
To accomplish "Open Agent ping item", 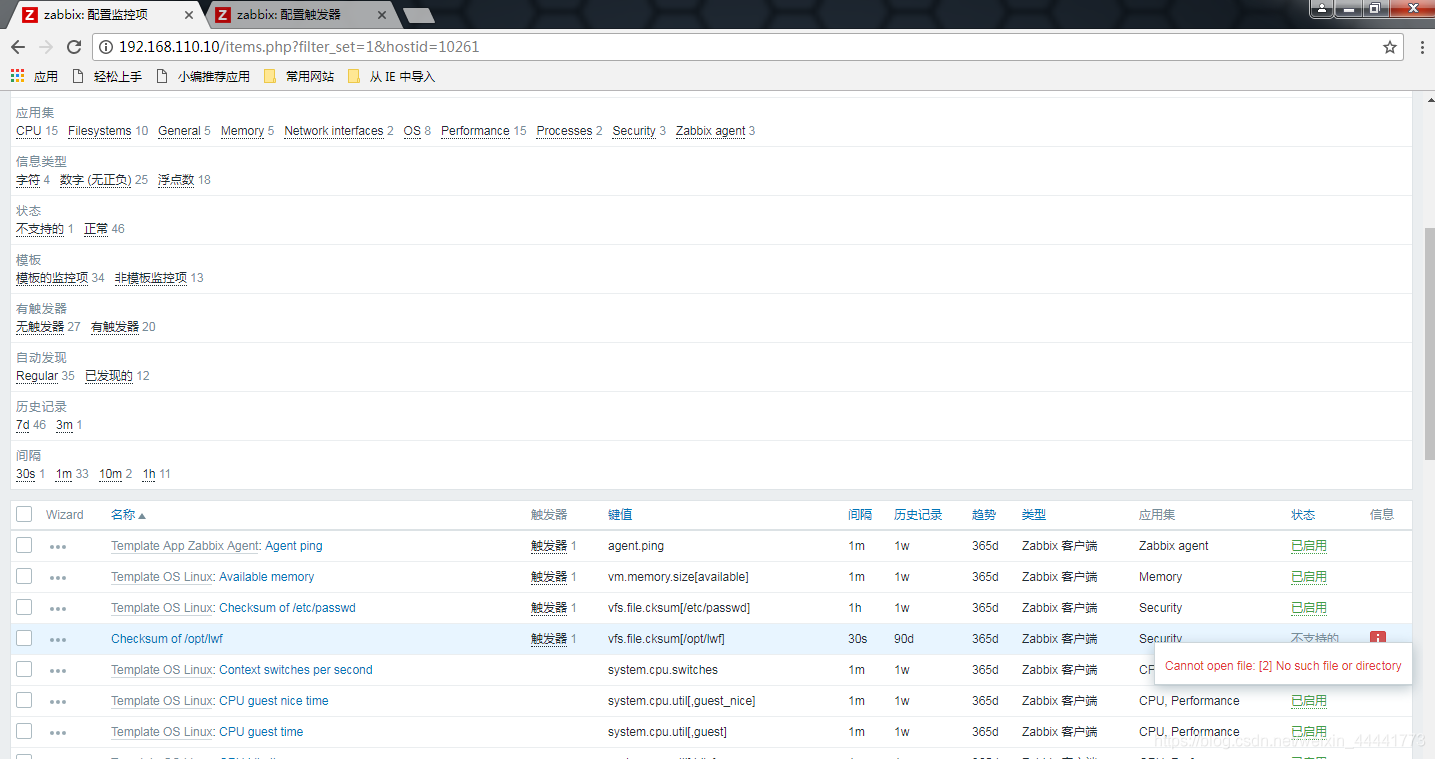I will [294, 546].
